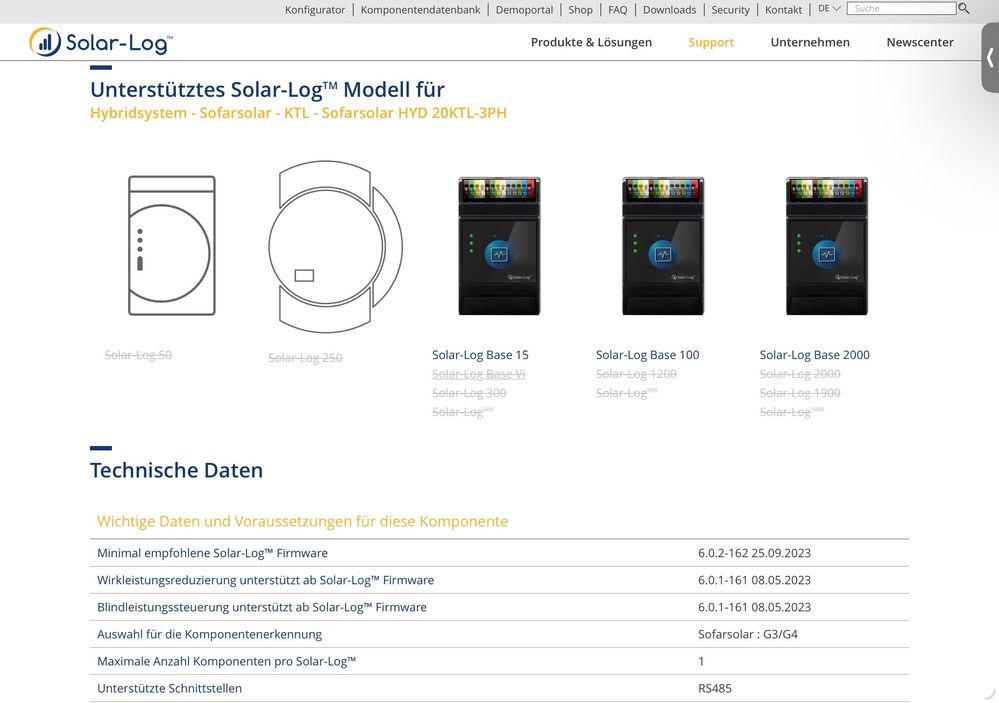Go to the Downloads page
Screen dimensions: 999x703
669,10
